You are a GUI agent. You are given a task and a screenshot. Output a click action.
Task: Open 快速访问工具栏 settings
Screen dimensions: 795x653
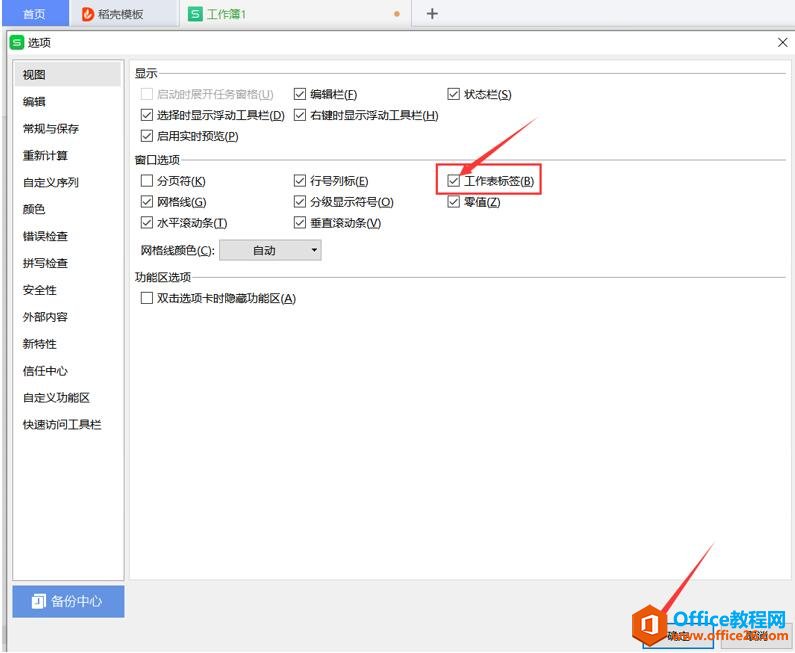click(x=67, y=424)
